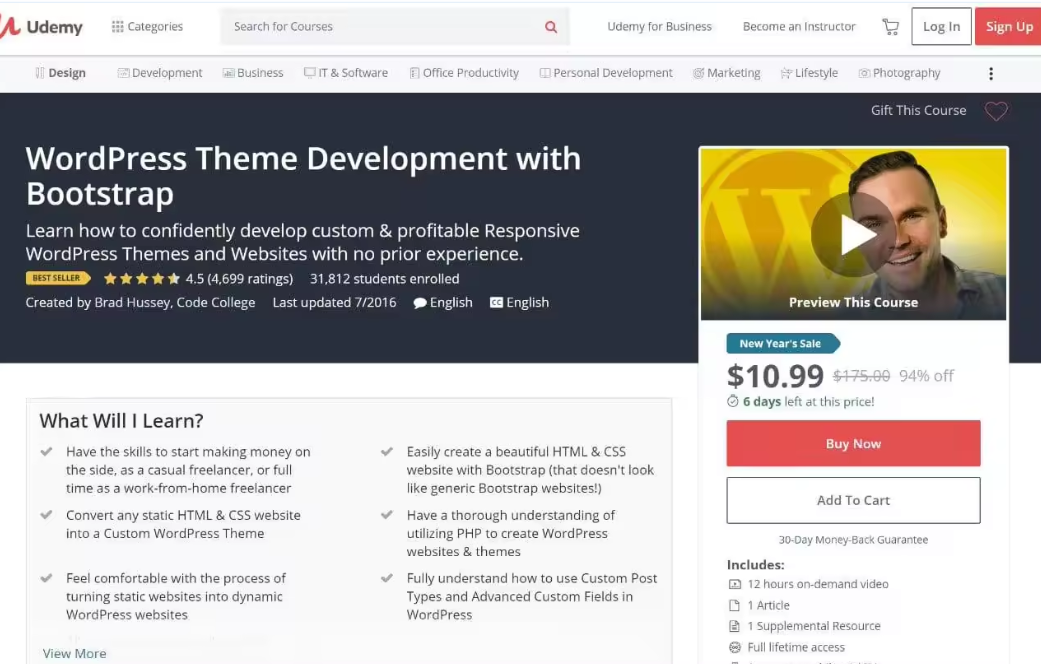
Task: Click checkmark beside 'Feel comfortable with the process'
Action: click(46, 578)
